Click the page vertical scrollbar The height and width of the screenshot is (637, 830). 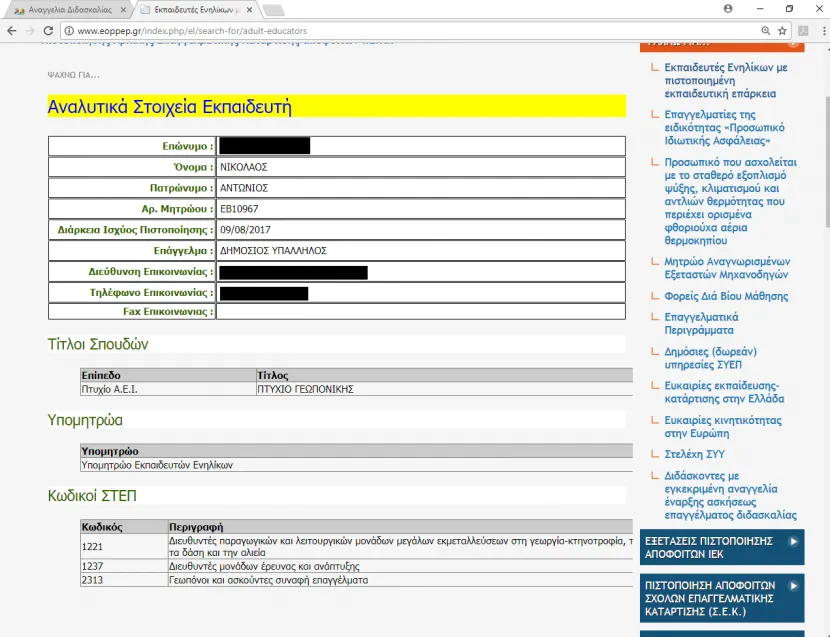tap(827, 162)
